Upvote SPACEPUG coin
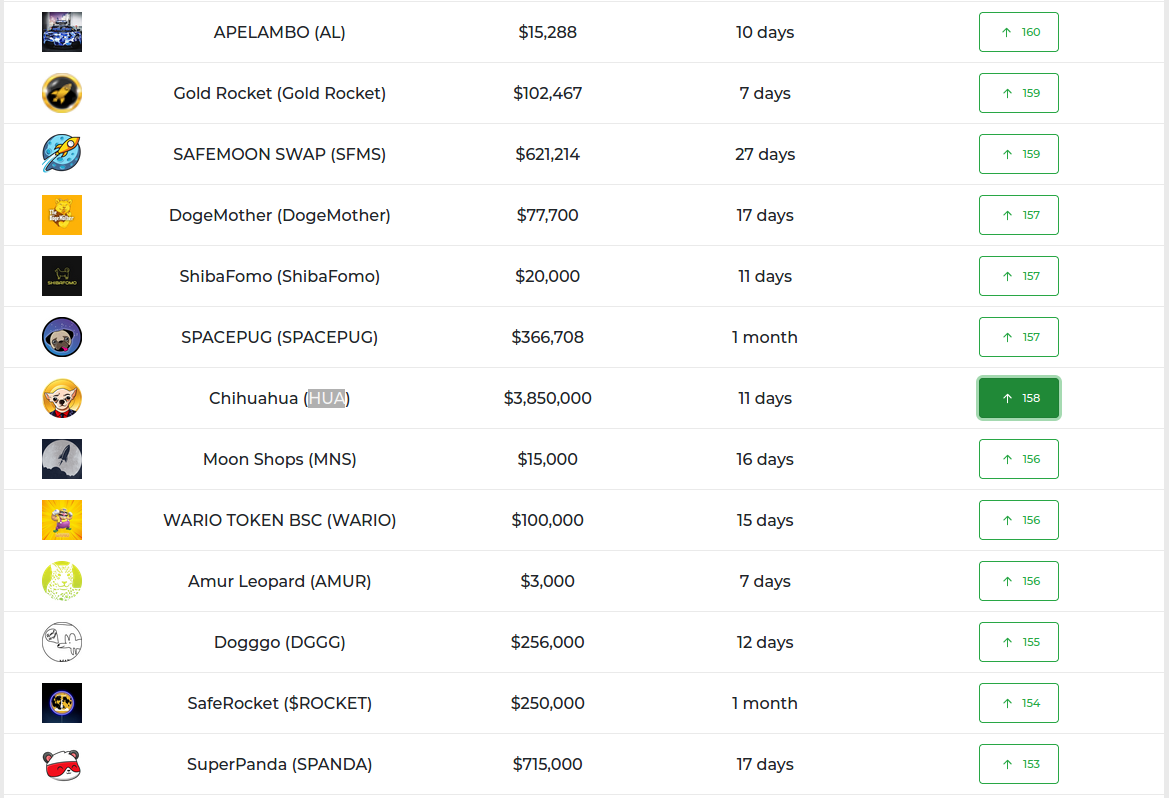 (x=1018, y=337)
